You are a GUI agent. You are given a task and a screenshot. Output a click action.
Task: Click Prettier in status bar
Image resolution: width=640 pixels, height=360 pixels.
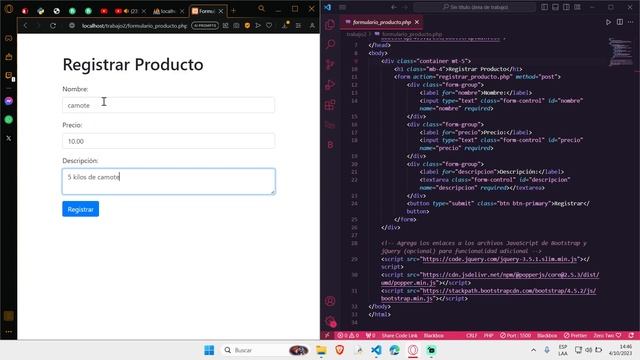[575, 336]
